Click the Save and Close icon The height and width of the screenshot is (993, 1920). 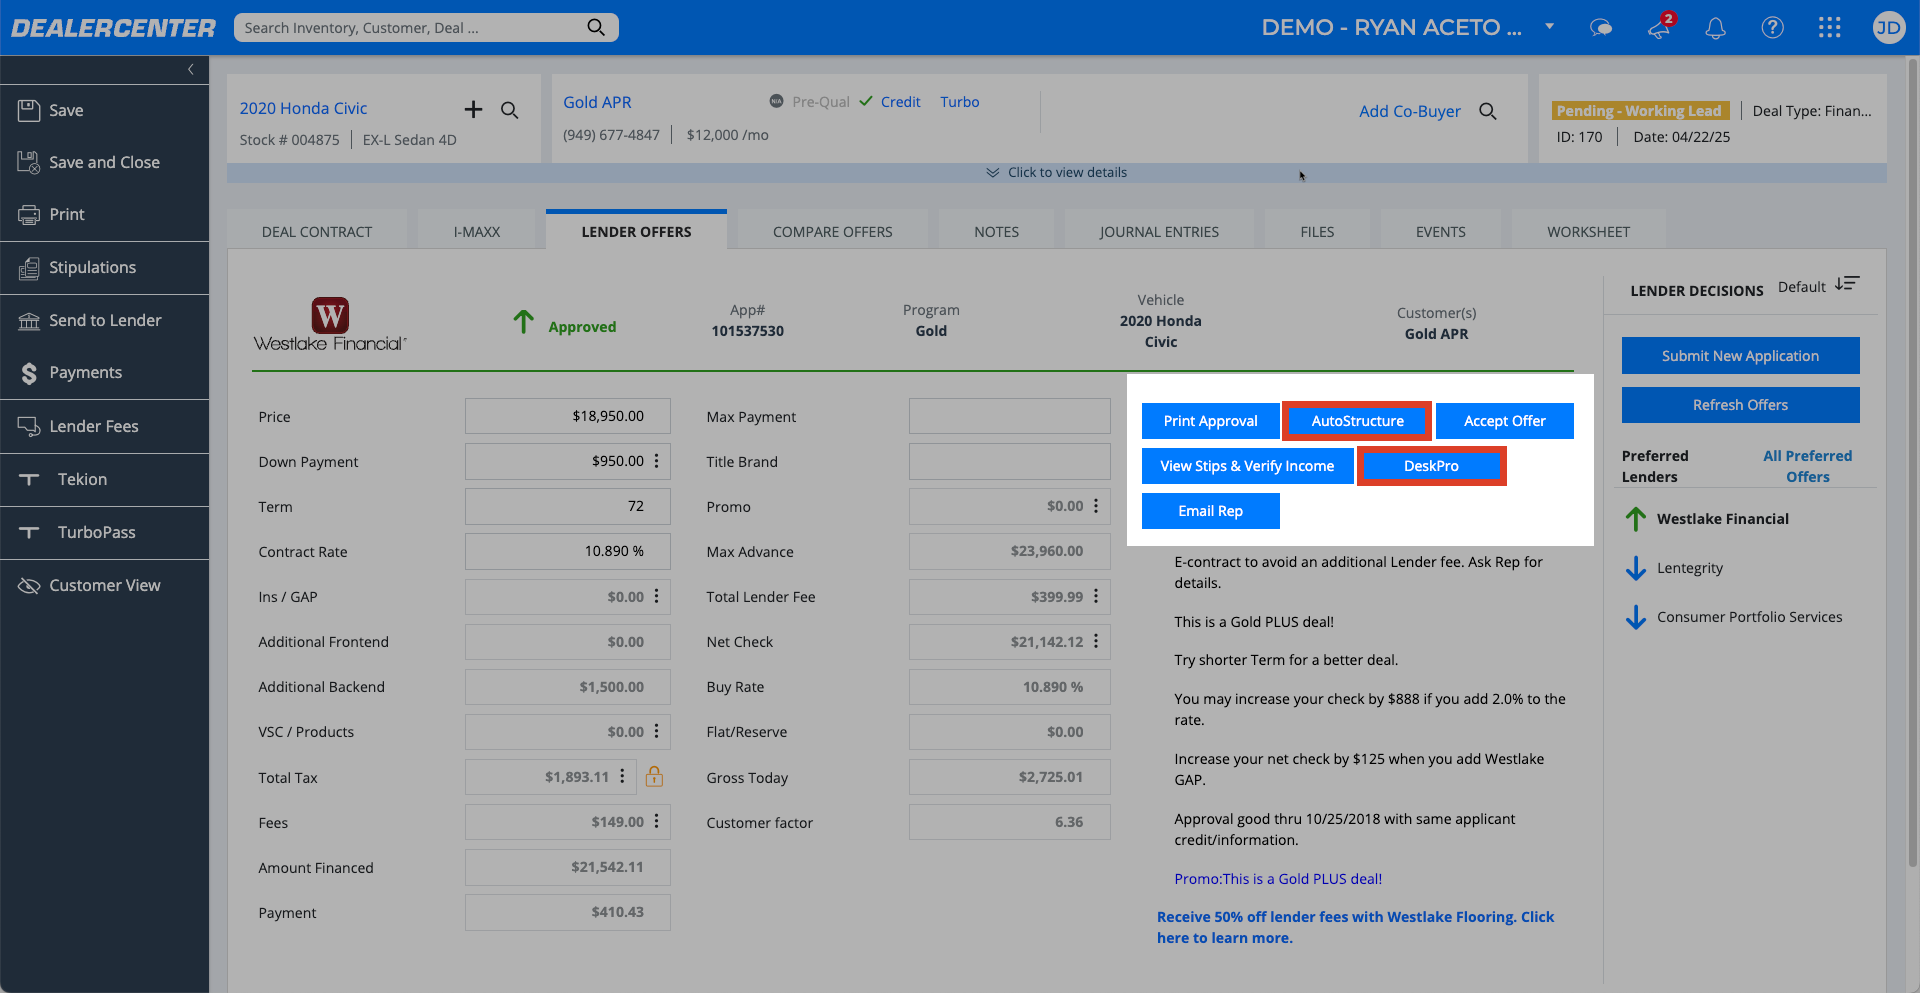point(29,162)
